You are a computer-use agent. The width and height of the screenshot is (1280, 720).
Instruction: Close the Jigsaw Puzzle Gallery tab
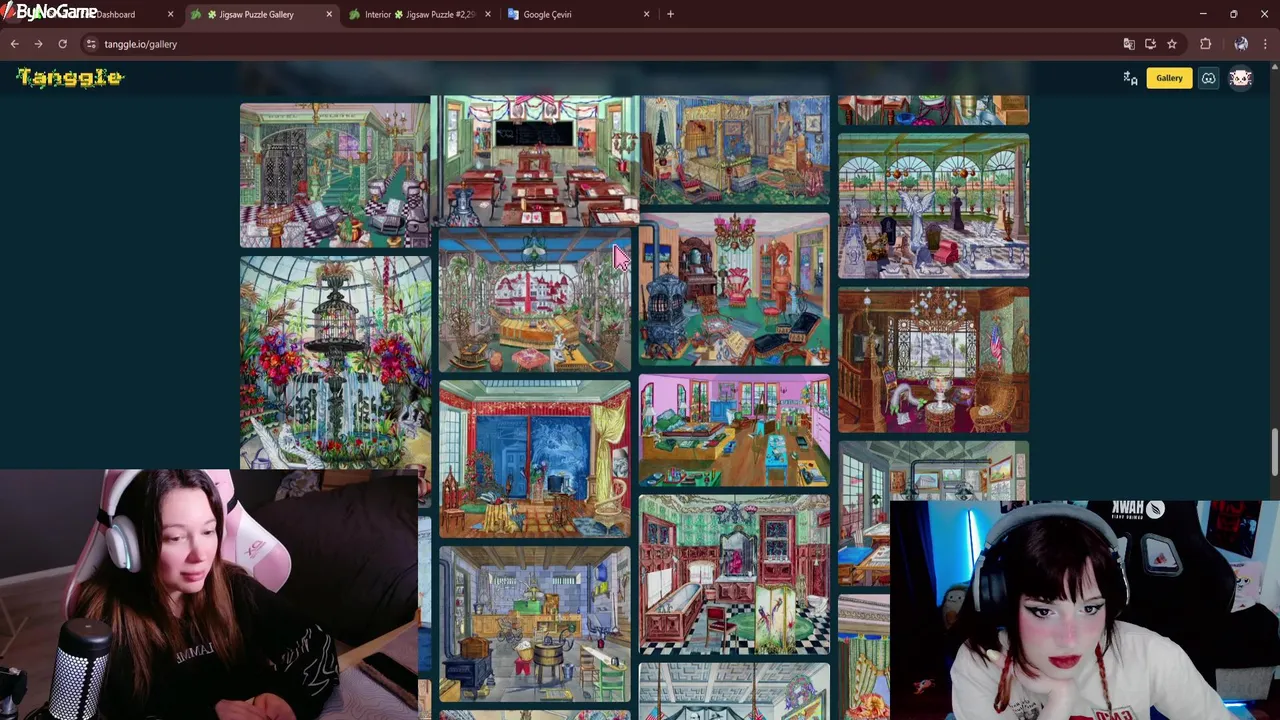point(329,14)
